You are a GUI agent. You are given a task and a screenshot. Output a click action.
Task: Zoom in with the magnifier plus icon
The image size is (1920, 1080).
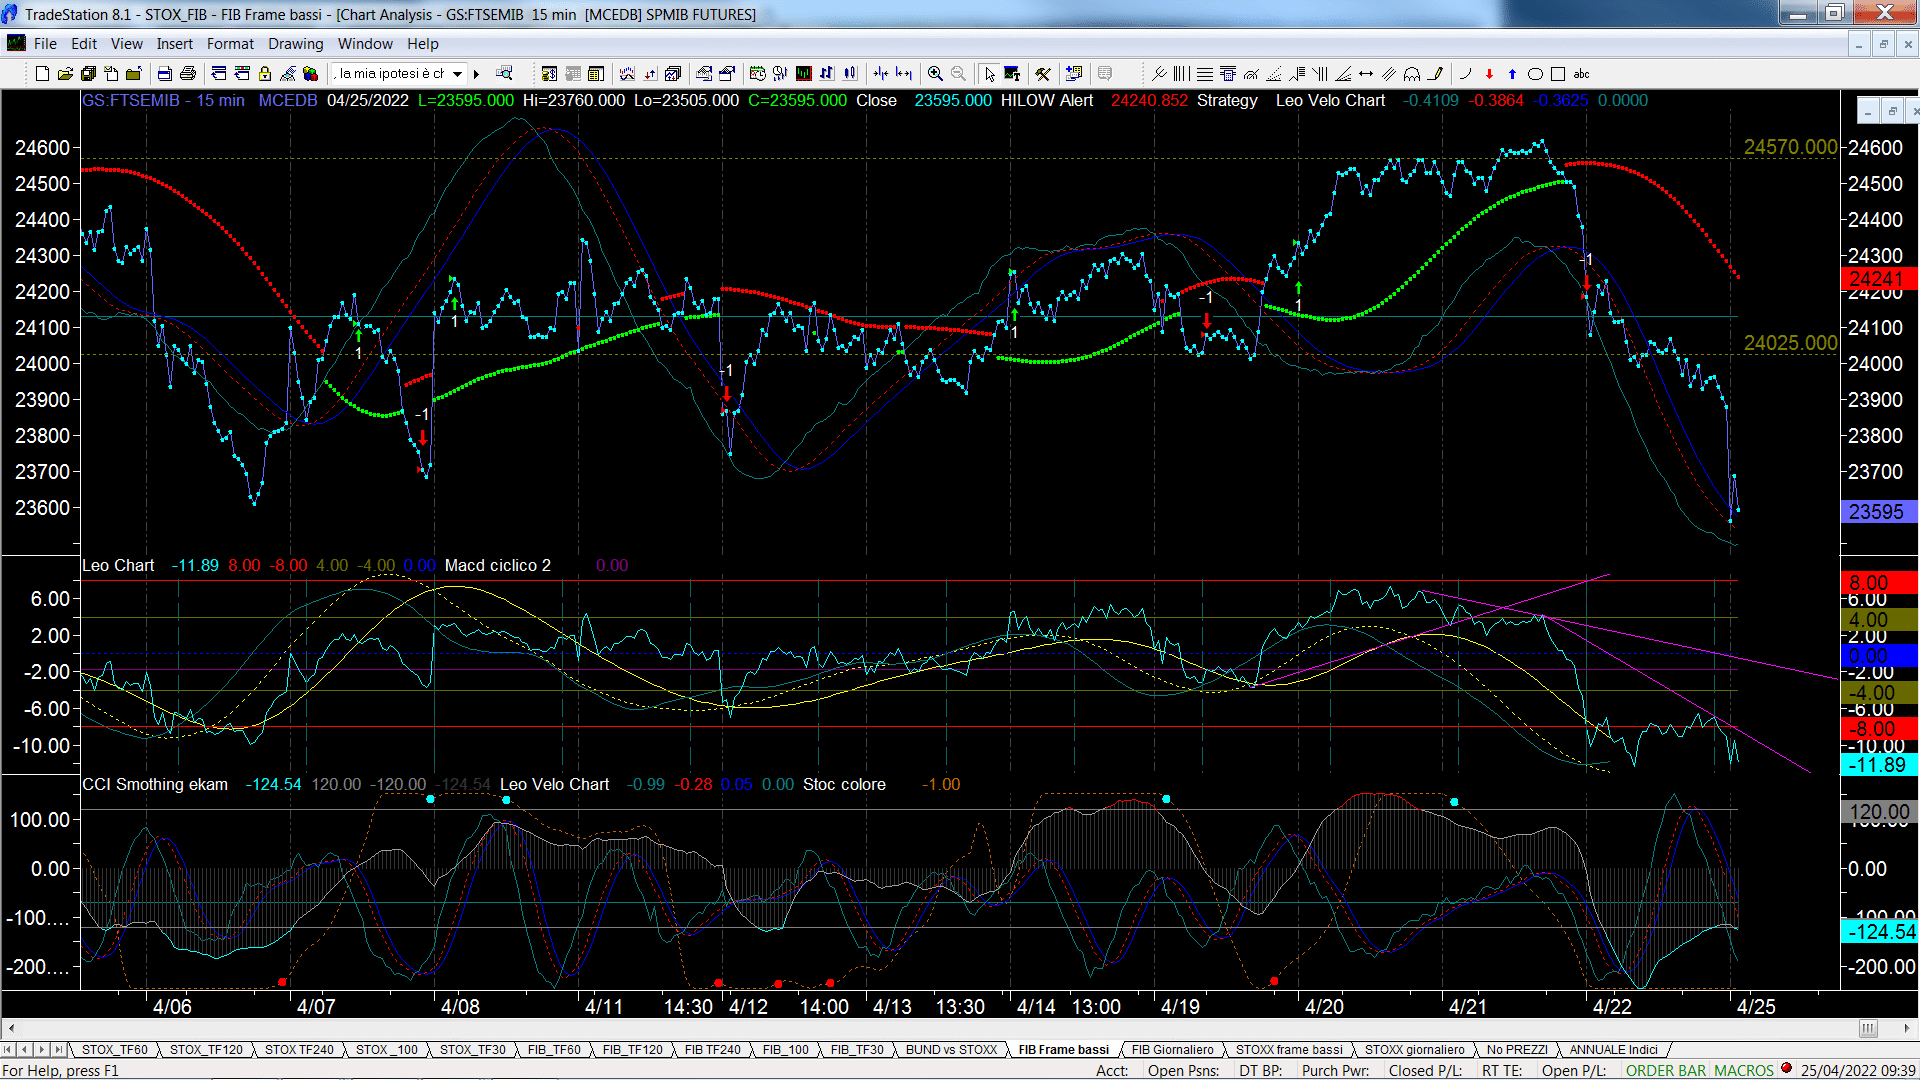point(935,74)
